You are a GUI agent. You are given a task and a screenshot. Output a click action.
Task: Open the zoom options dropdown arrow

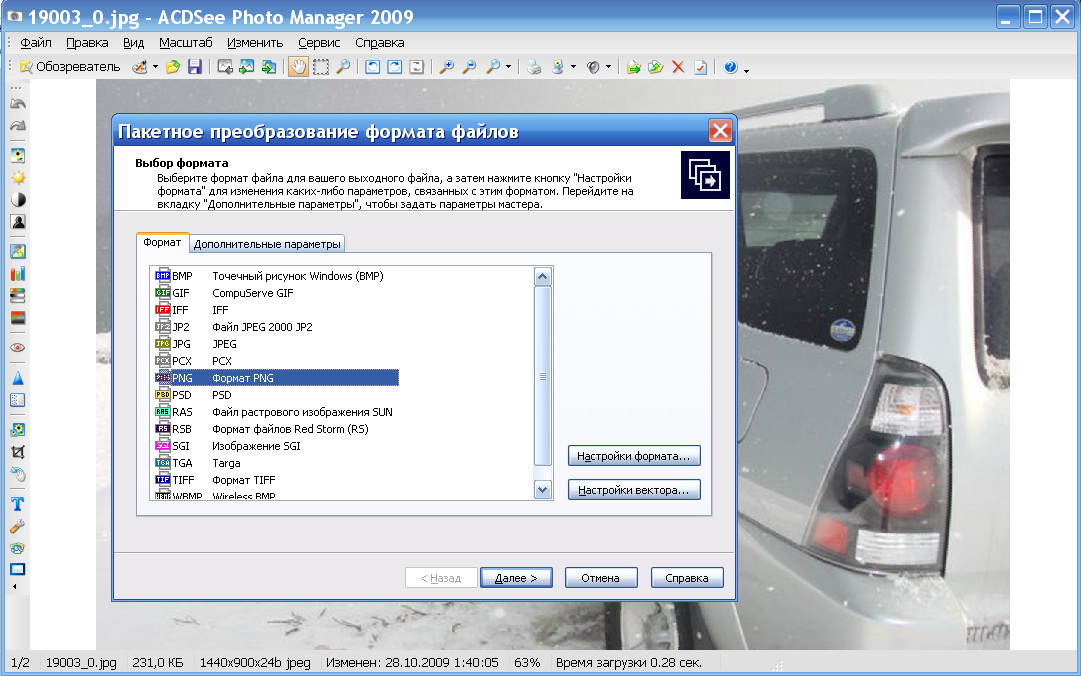click(509, 67)
